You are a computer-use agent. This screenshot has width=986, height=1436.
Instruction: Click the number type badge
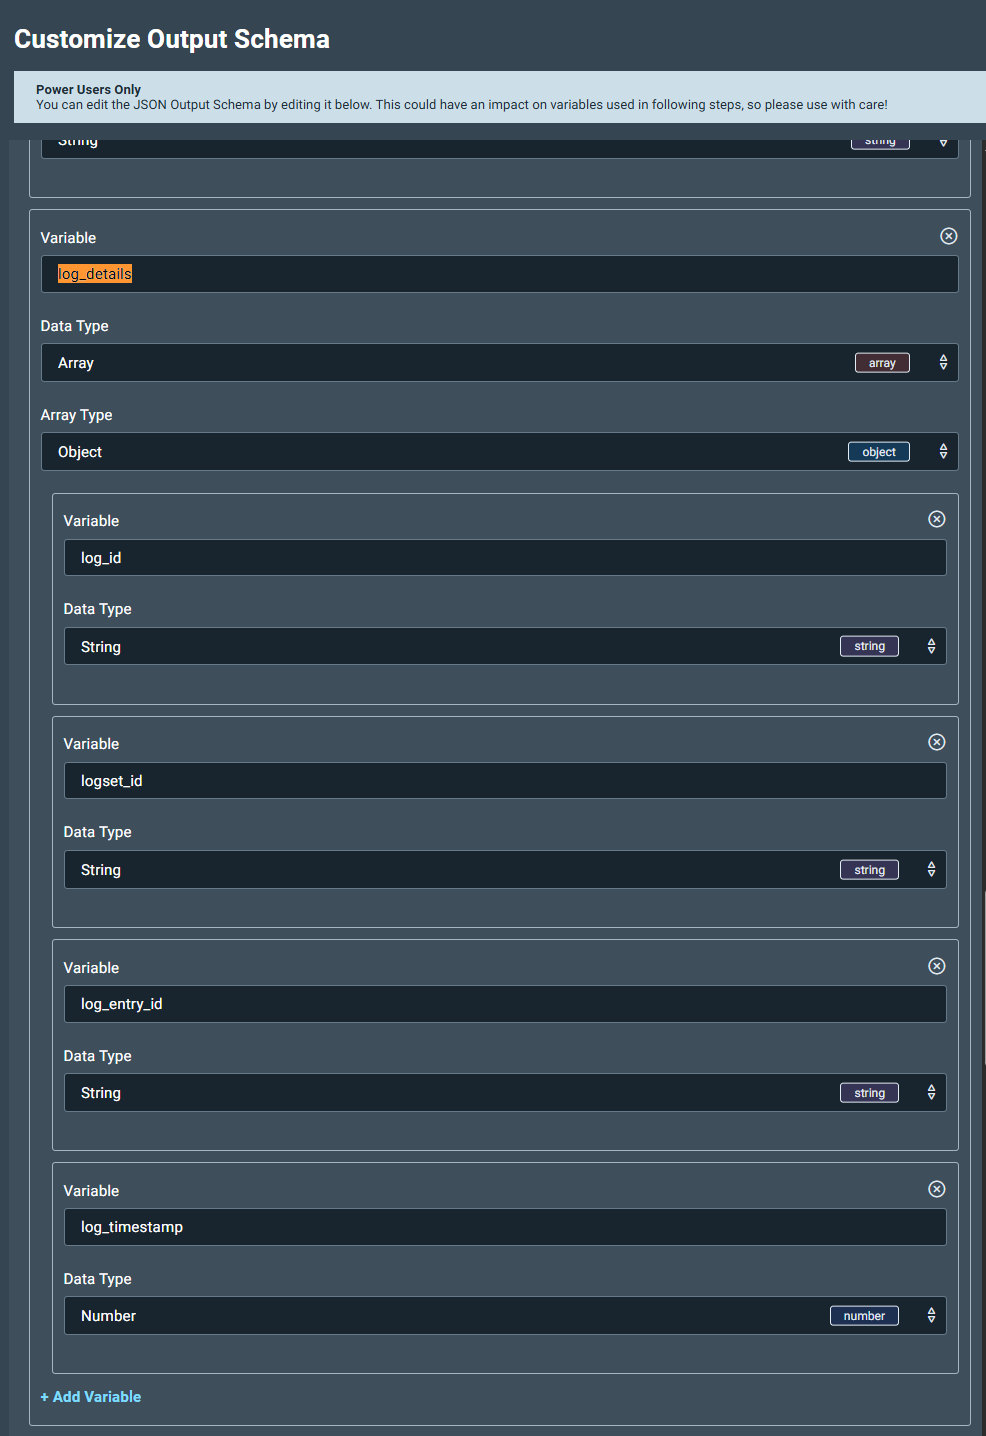point(863,1316)
